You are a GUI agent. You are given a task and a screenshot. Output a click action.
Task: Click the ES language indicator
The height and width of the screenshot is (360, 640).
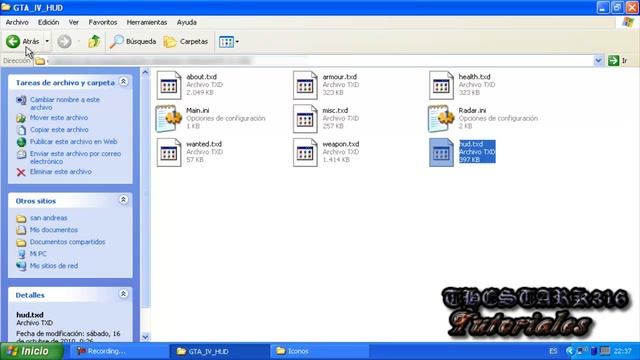(553, 351)
